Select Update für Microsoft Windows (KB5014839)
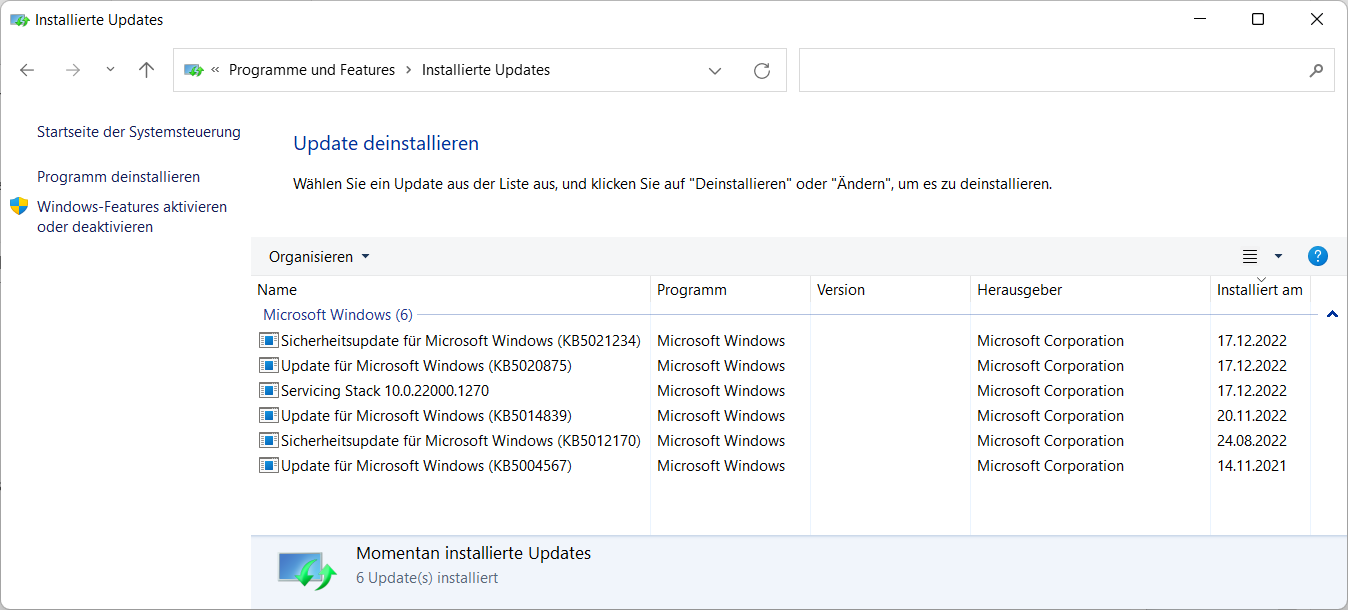Image resolution: width=1348 pixels, height=610 pixels. (x=426, y=416)
